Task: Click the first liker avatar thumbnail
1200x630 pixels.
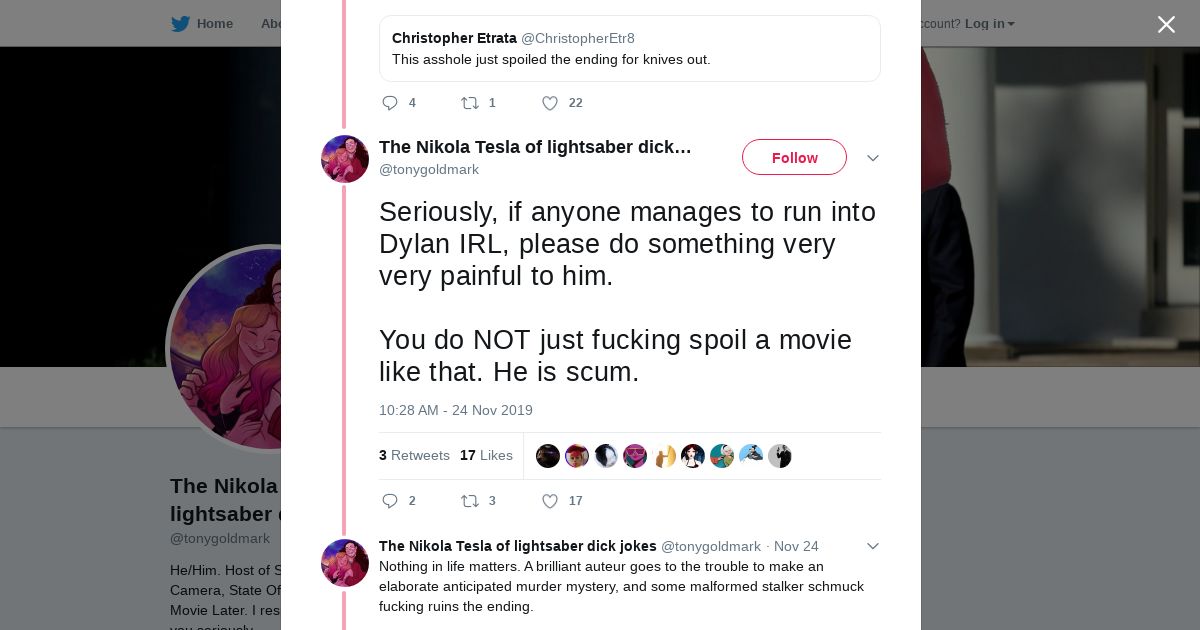Action: (548, 456)
